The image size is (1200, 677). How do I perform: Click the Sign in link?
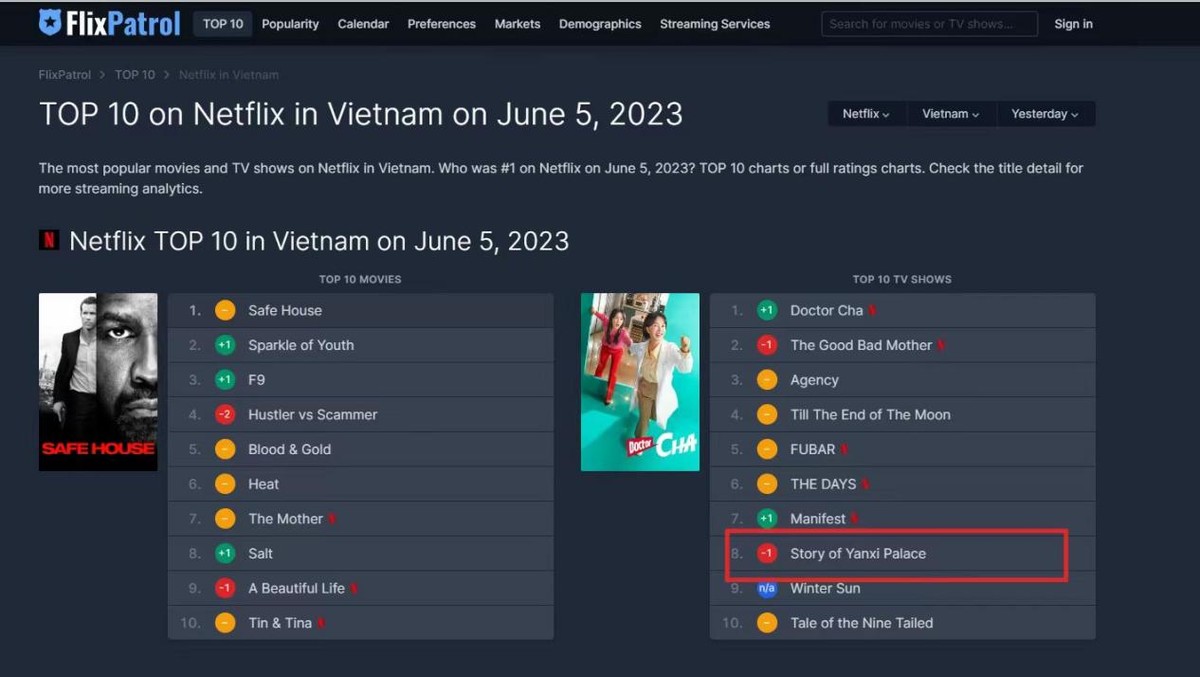(1073, 24)
